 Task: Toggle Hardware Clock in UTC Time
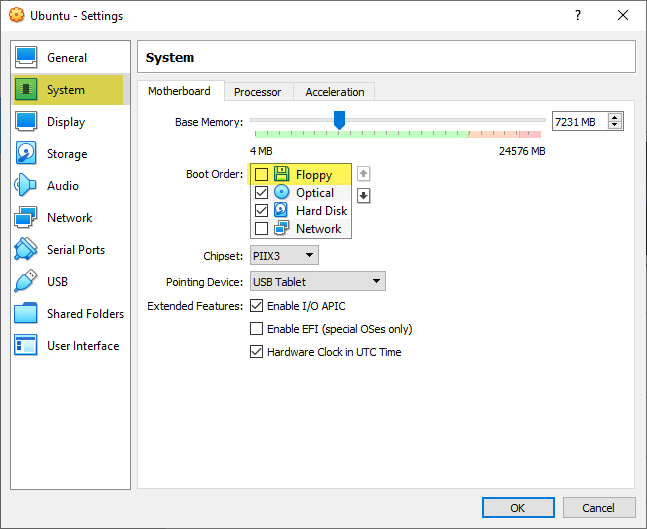point(257,352)
